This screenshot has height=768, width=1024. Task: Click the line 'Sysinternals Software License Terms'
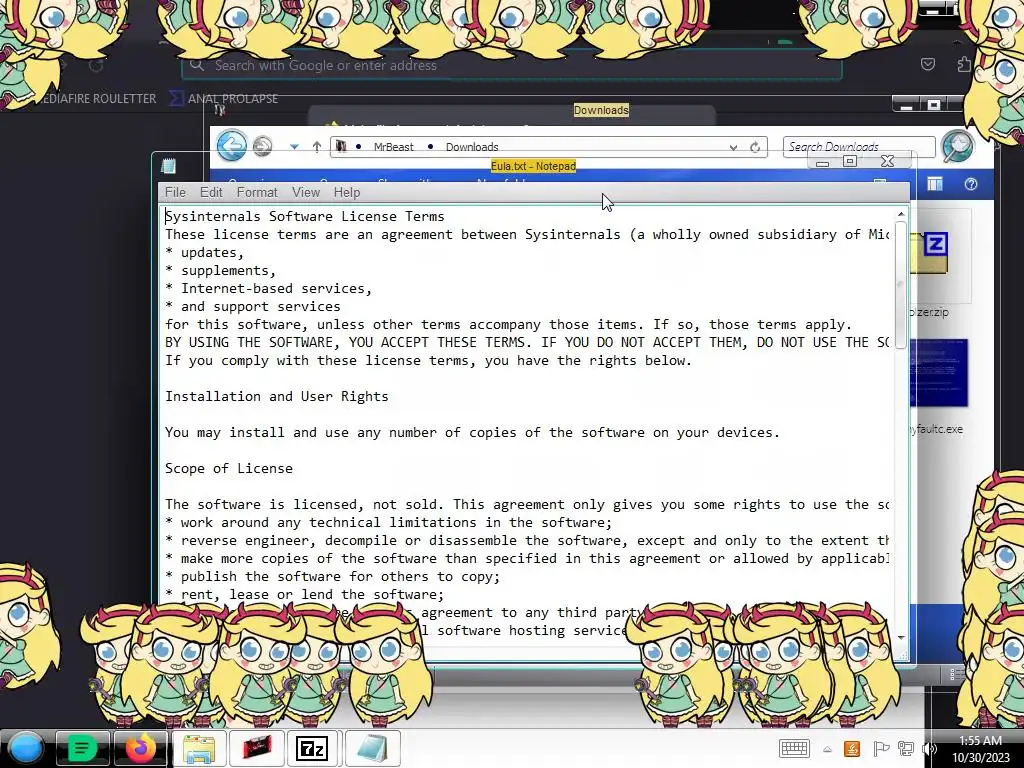click(x=304, y=216)
